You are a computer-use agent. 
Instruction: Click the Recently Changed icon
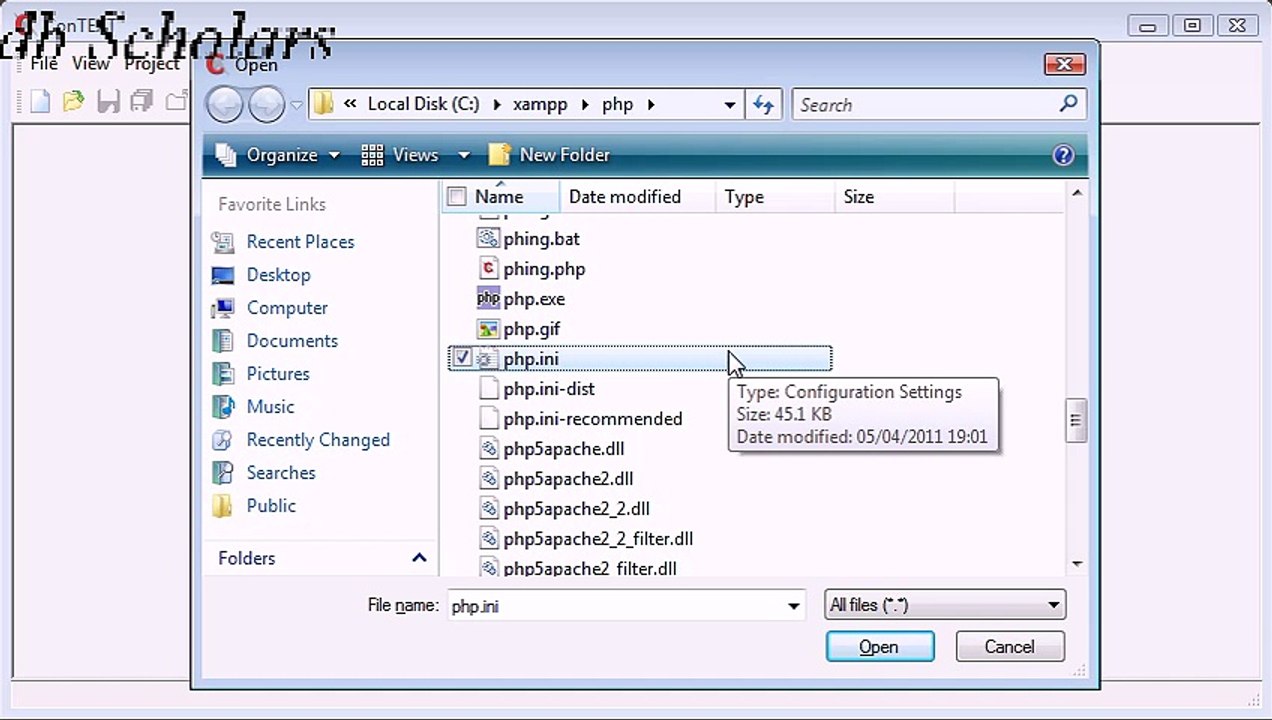223,440
